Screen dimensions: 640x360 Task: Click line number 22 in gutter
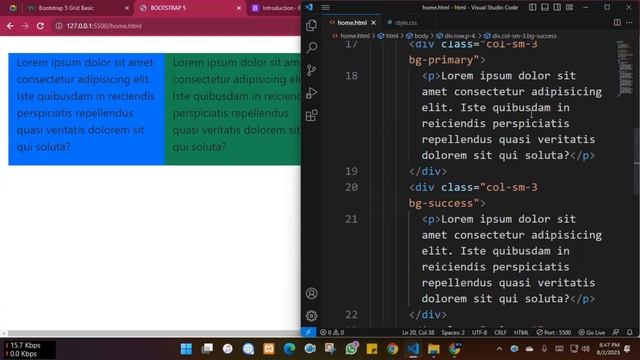351,315
